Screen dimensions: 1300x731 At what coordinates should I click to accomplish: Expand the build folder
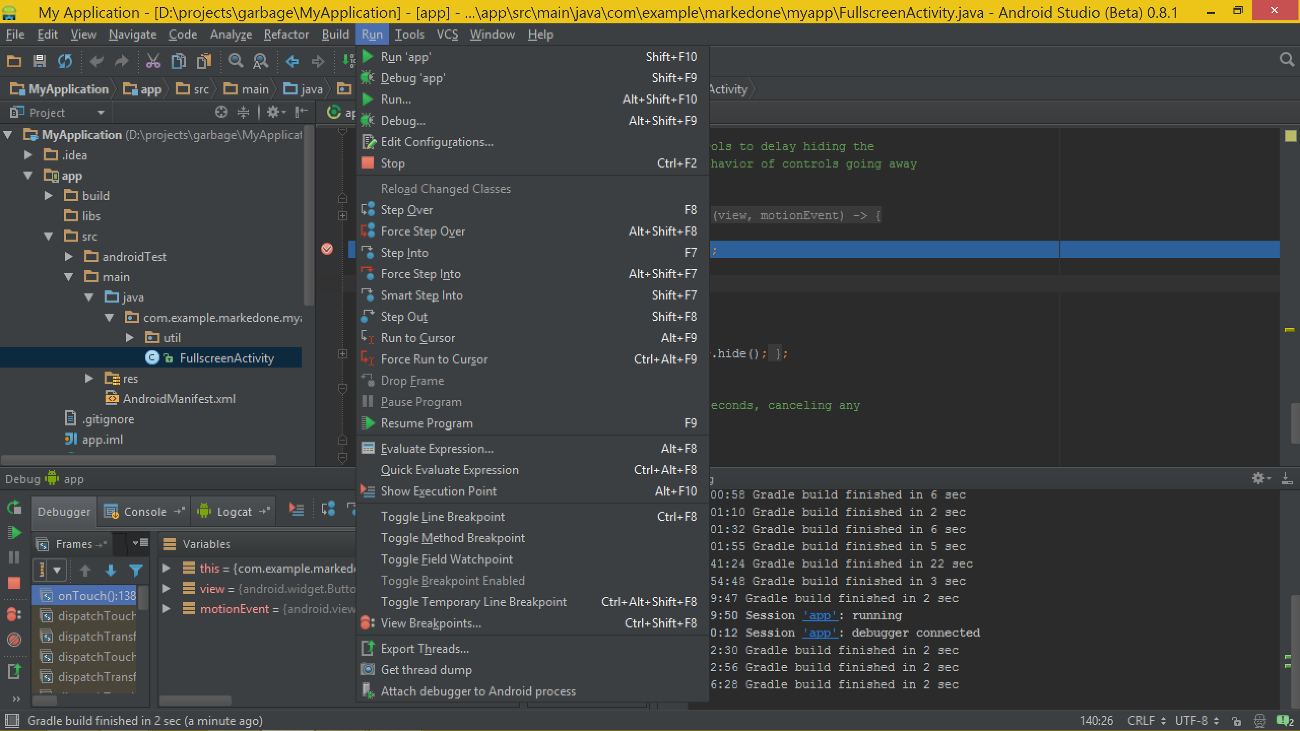(48, 196)
